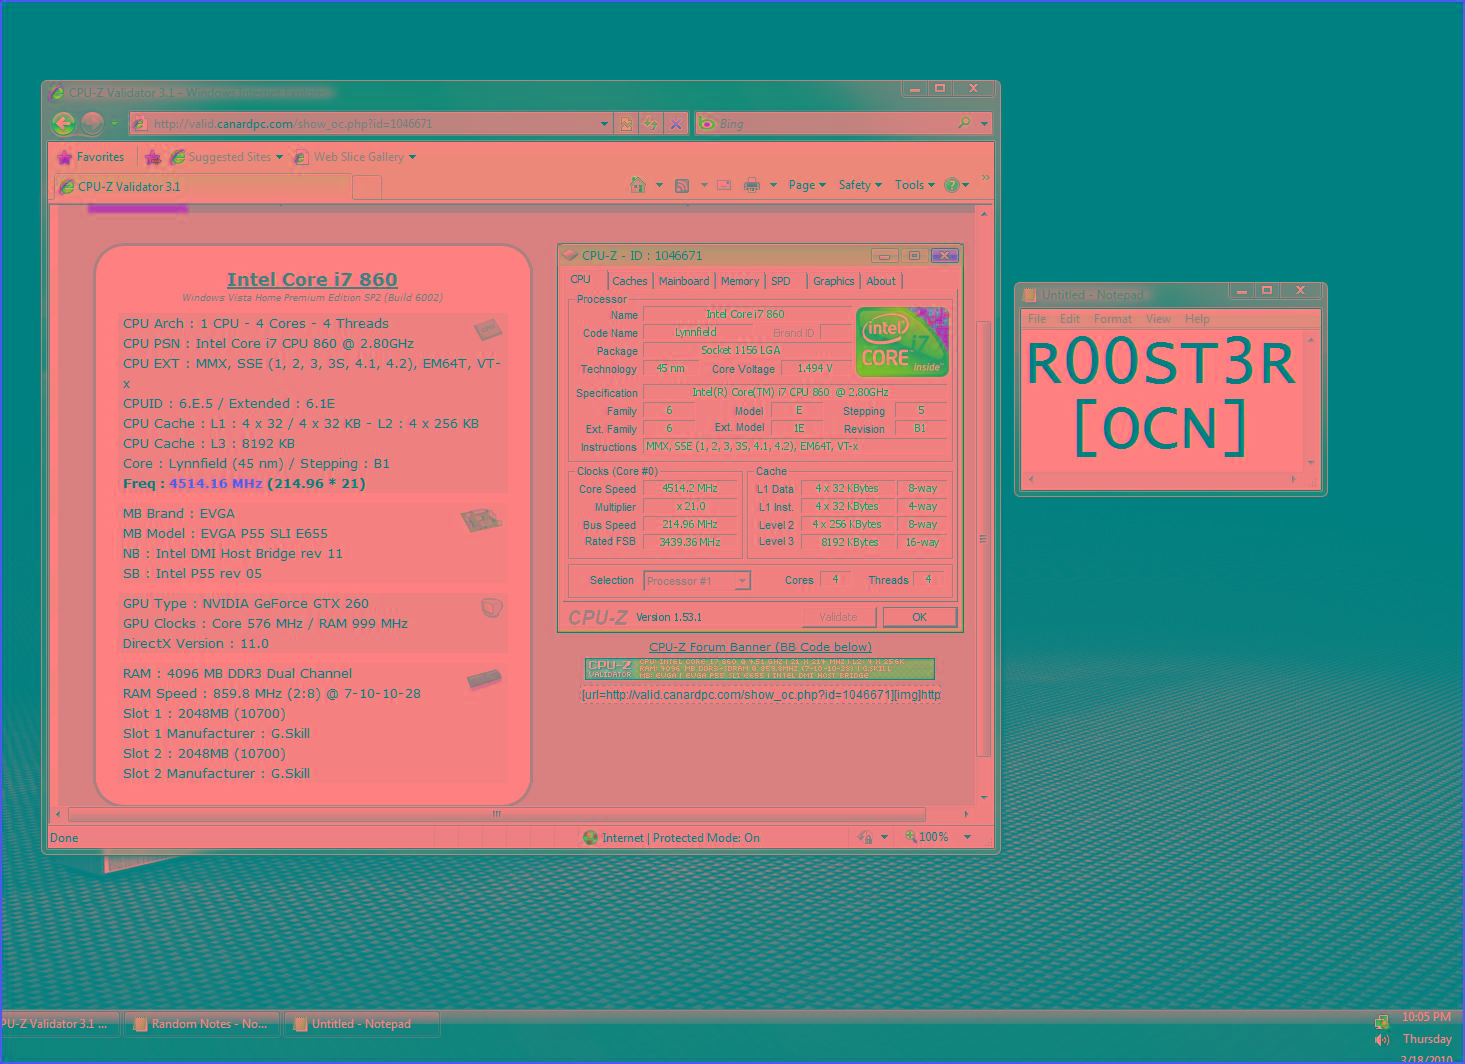1465x1064 pixels.
Task: Click the BB code URL text field
Action: point(761,695)
